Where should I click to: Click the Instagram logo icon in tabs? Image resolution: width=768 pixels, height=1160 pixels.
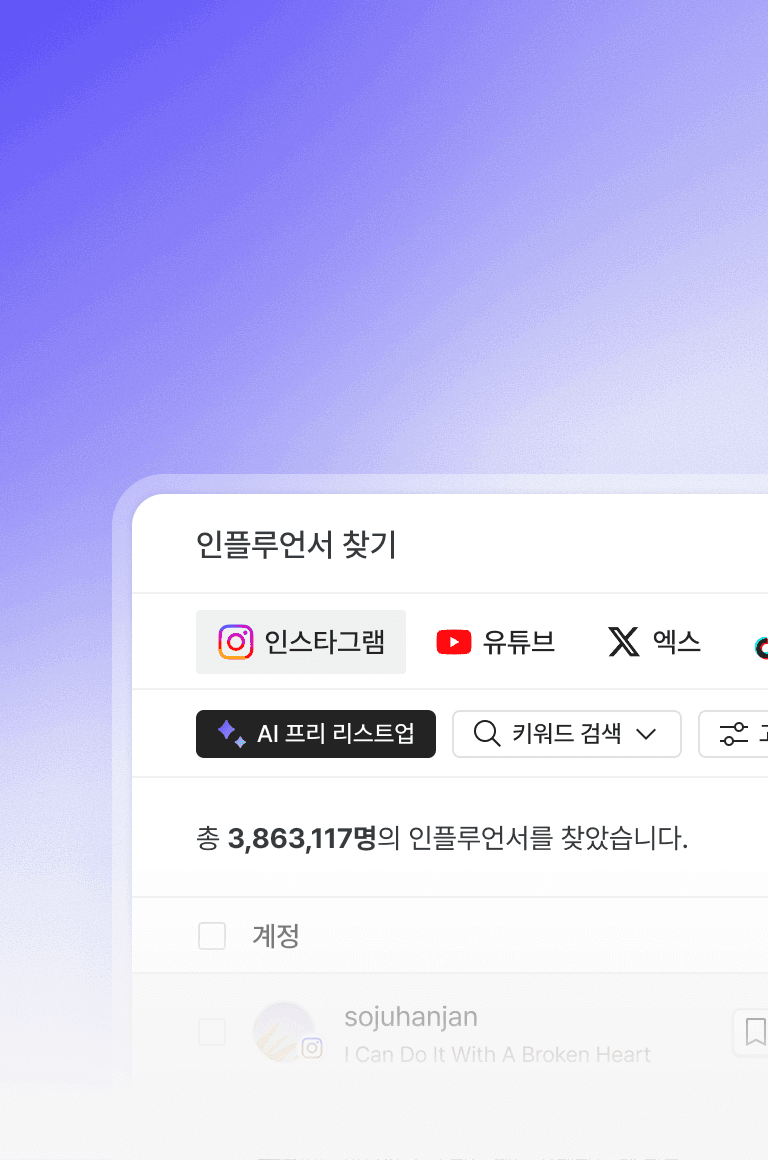pyautogui.click(x=236, y=641)
